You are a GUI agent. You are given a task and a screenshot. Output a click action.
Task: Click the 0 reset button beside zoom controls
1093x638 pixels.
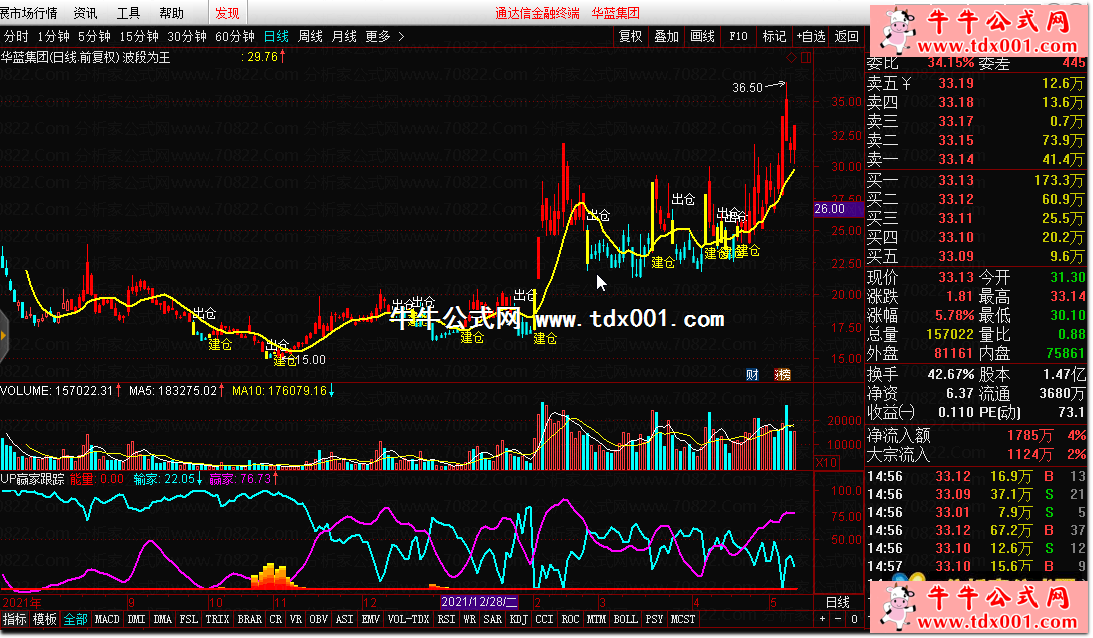[x=854, y=618]
